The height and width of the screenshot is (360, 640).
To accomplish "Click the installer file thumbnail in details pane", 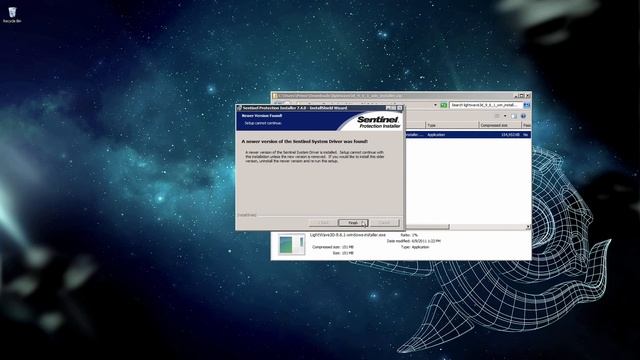I will (x=291, y=244).
